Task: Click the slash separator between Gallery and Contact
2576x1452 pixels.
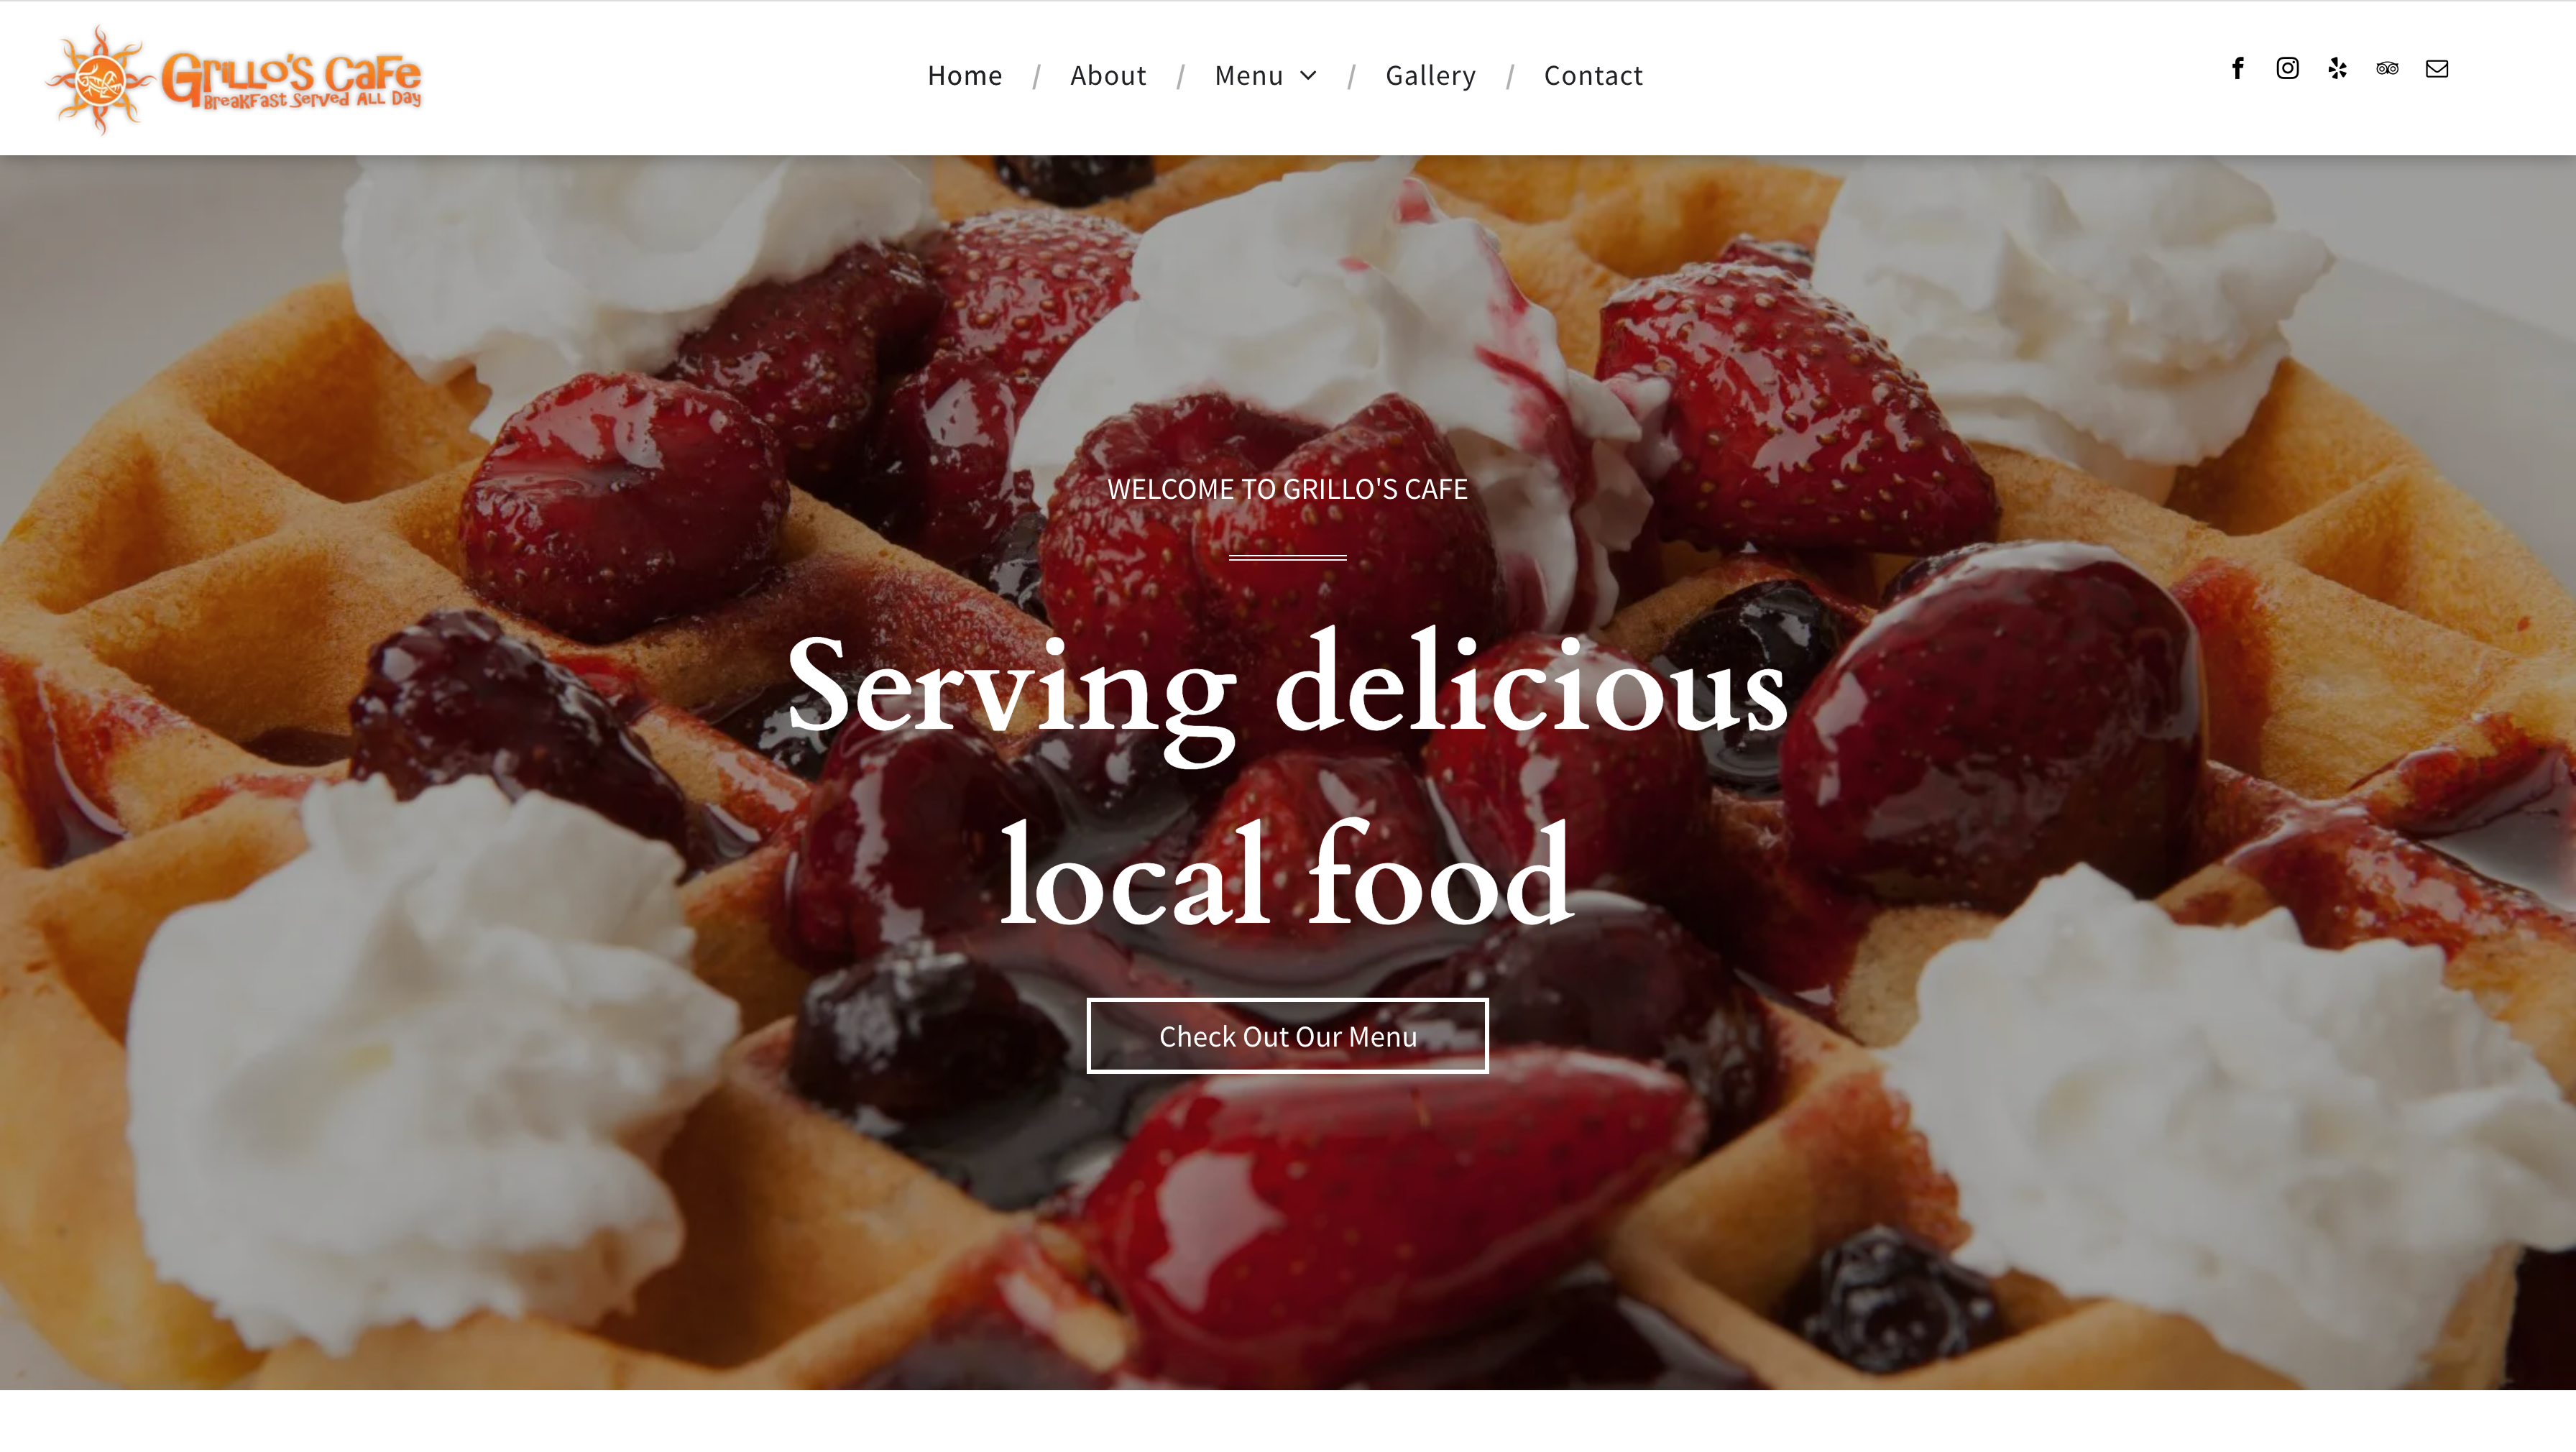Action: pos(1510,76)
